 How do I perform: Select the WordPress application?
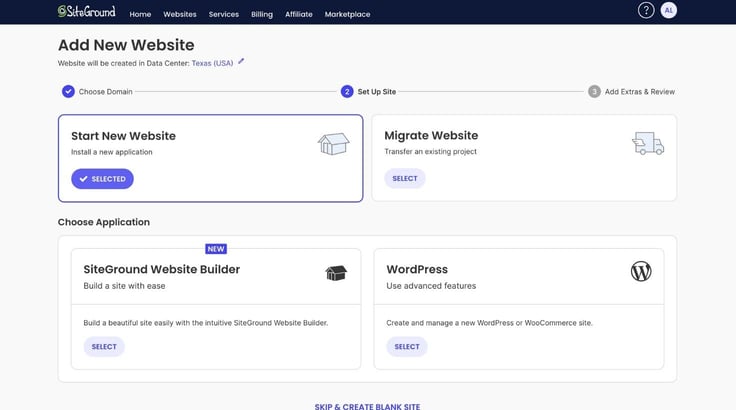tap(406, 347)
